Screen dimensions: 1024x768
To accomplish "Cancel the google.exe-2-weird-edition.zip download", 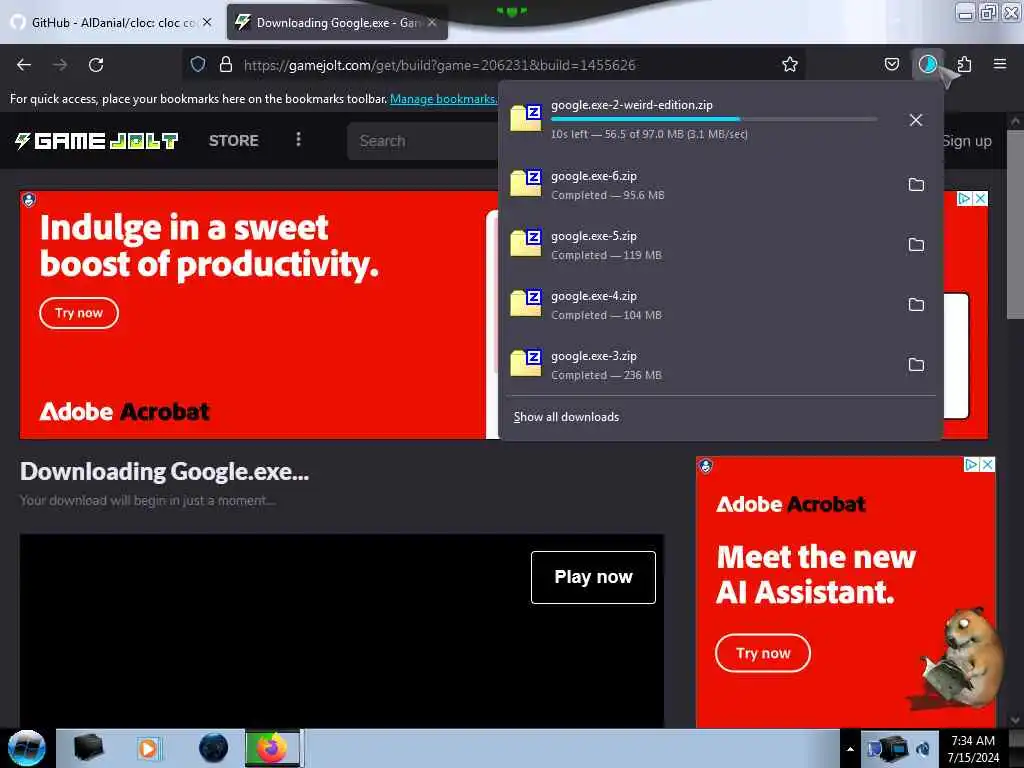I will point(916,120).
